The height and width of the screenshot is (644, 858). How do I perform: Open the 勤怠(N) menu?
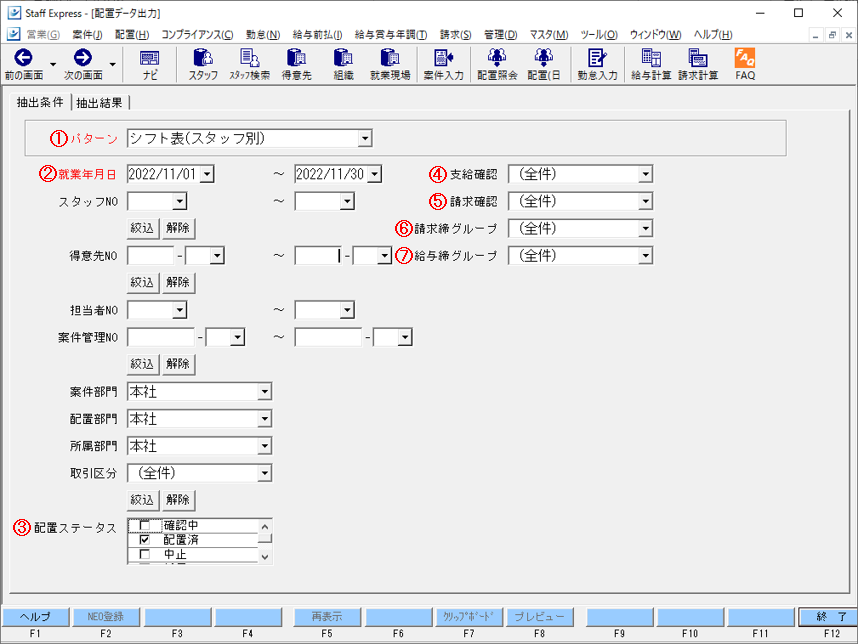263,34
